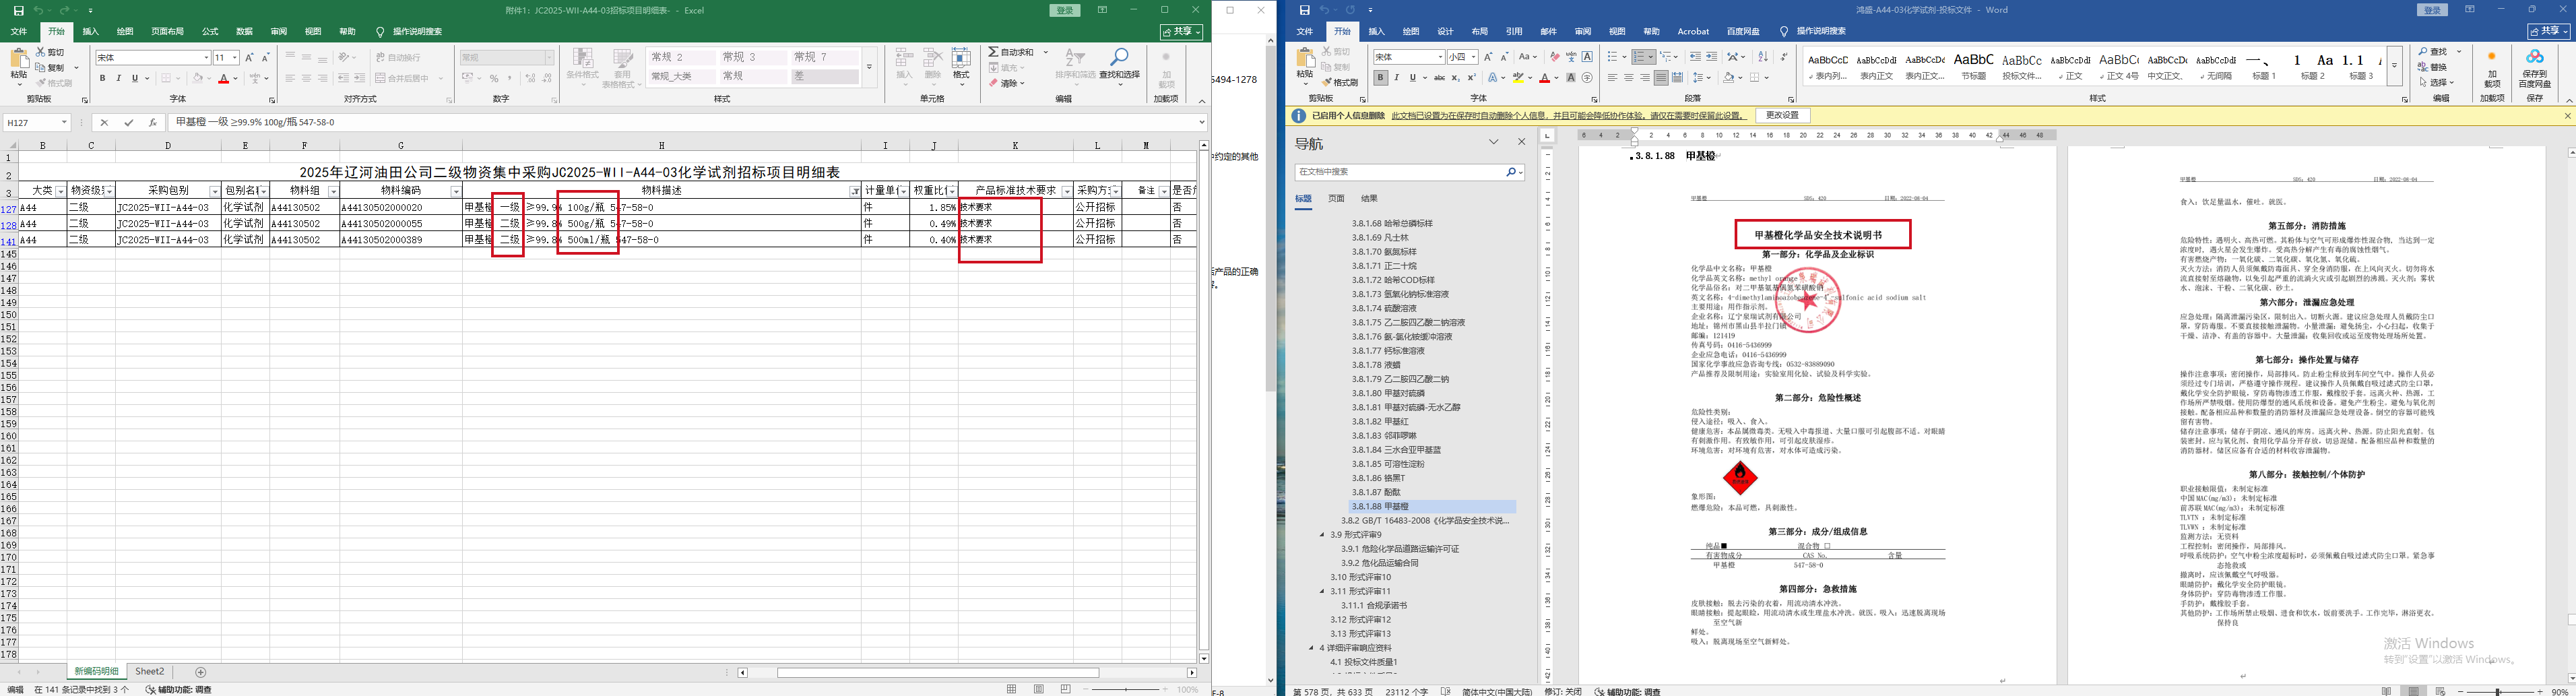This screenshot has height=696, width=2576.
Task: Decrease font size in Excel ribbon
Action: click(x=265, y=58)
